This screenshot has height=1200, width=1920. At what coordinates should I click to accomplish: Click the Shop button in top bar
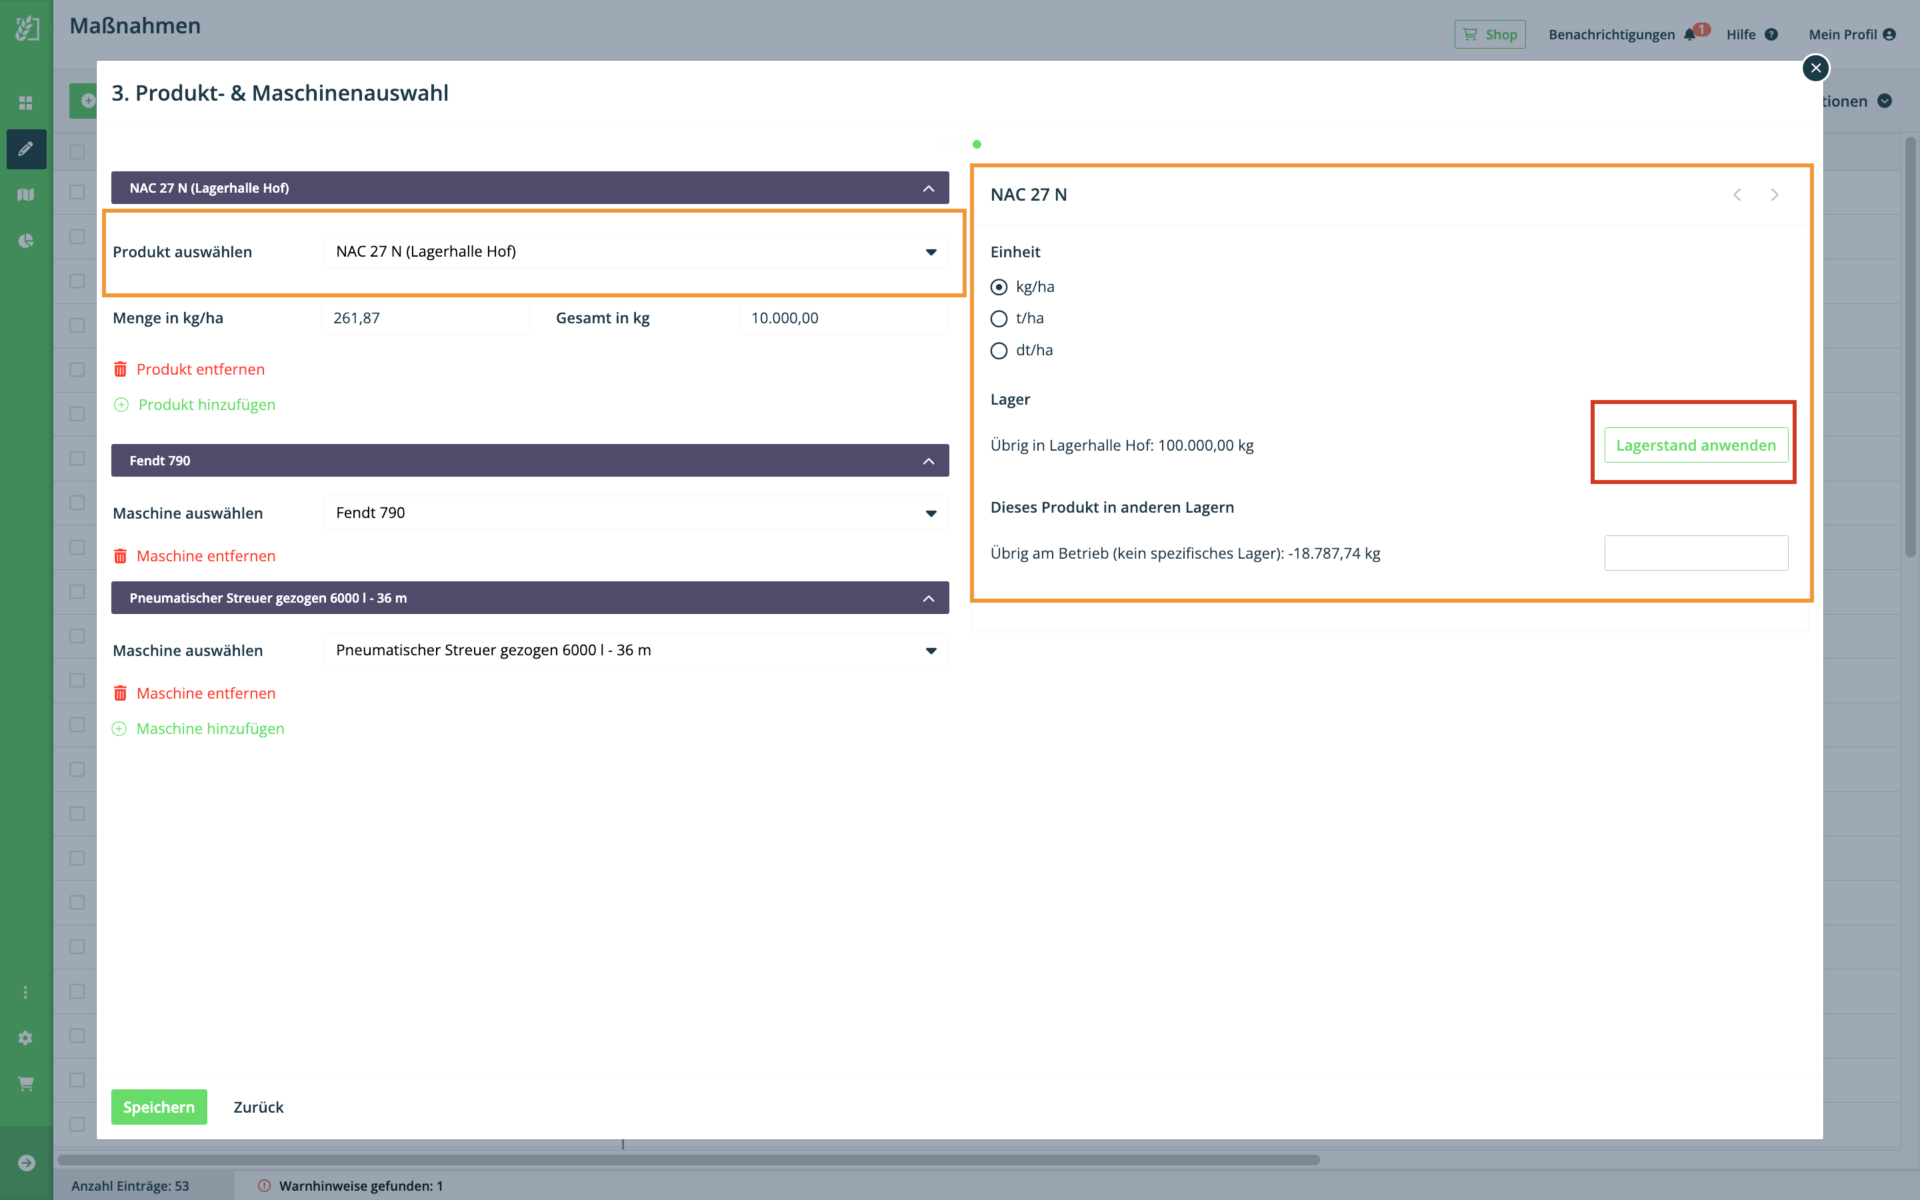(1490, 34)
